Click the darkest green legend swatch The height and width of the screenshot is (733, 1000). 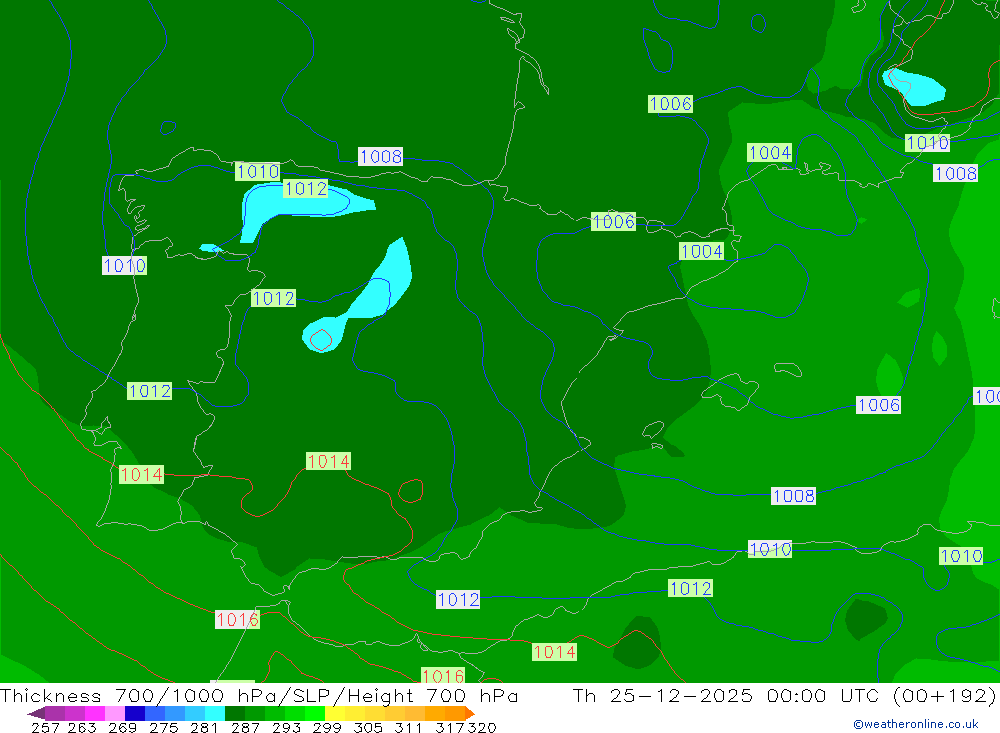pyautogui.click(x=235, y=713)
